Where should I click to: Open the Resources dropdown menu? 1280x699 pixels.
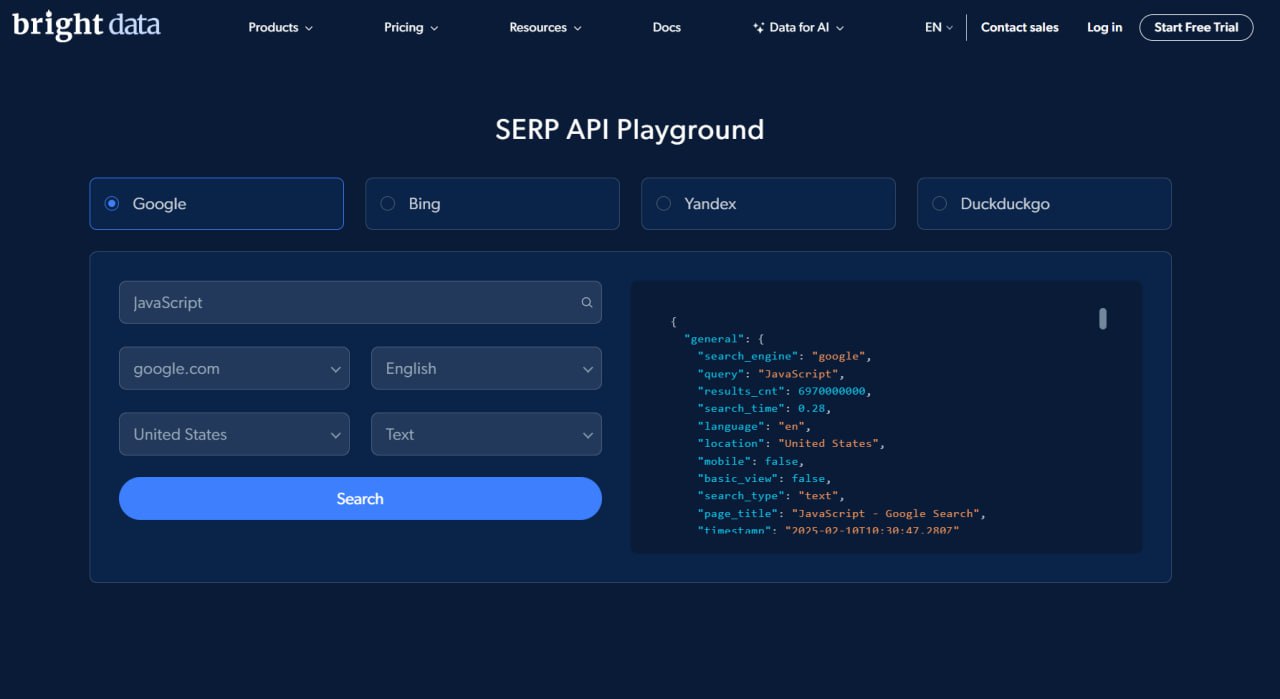(x=545, y=28)
